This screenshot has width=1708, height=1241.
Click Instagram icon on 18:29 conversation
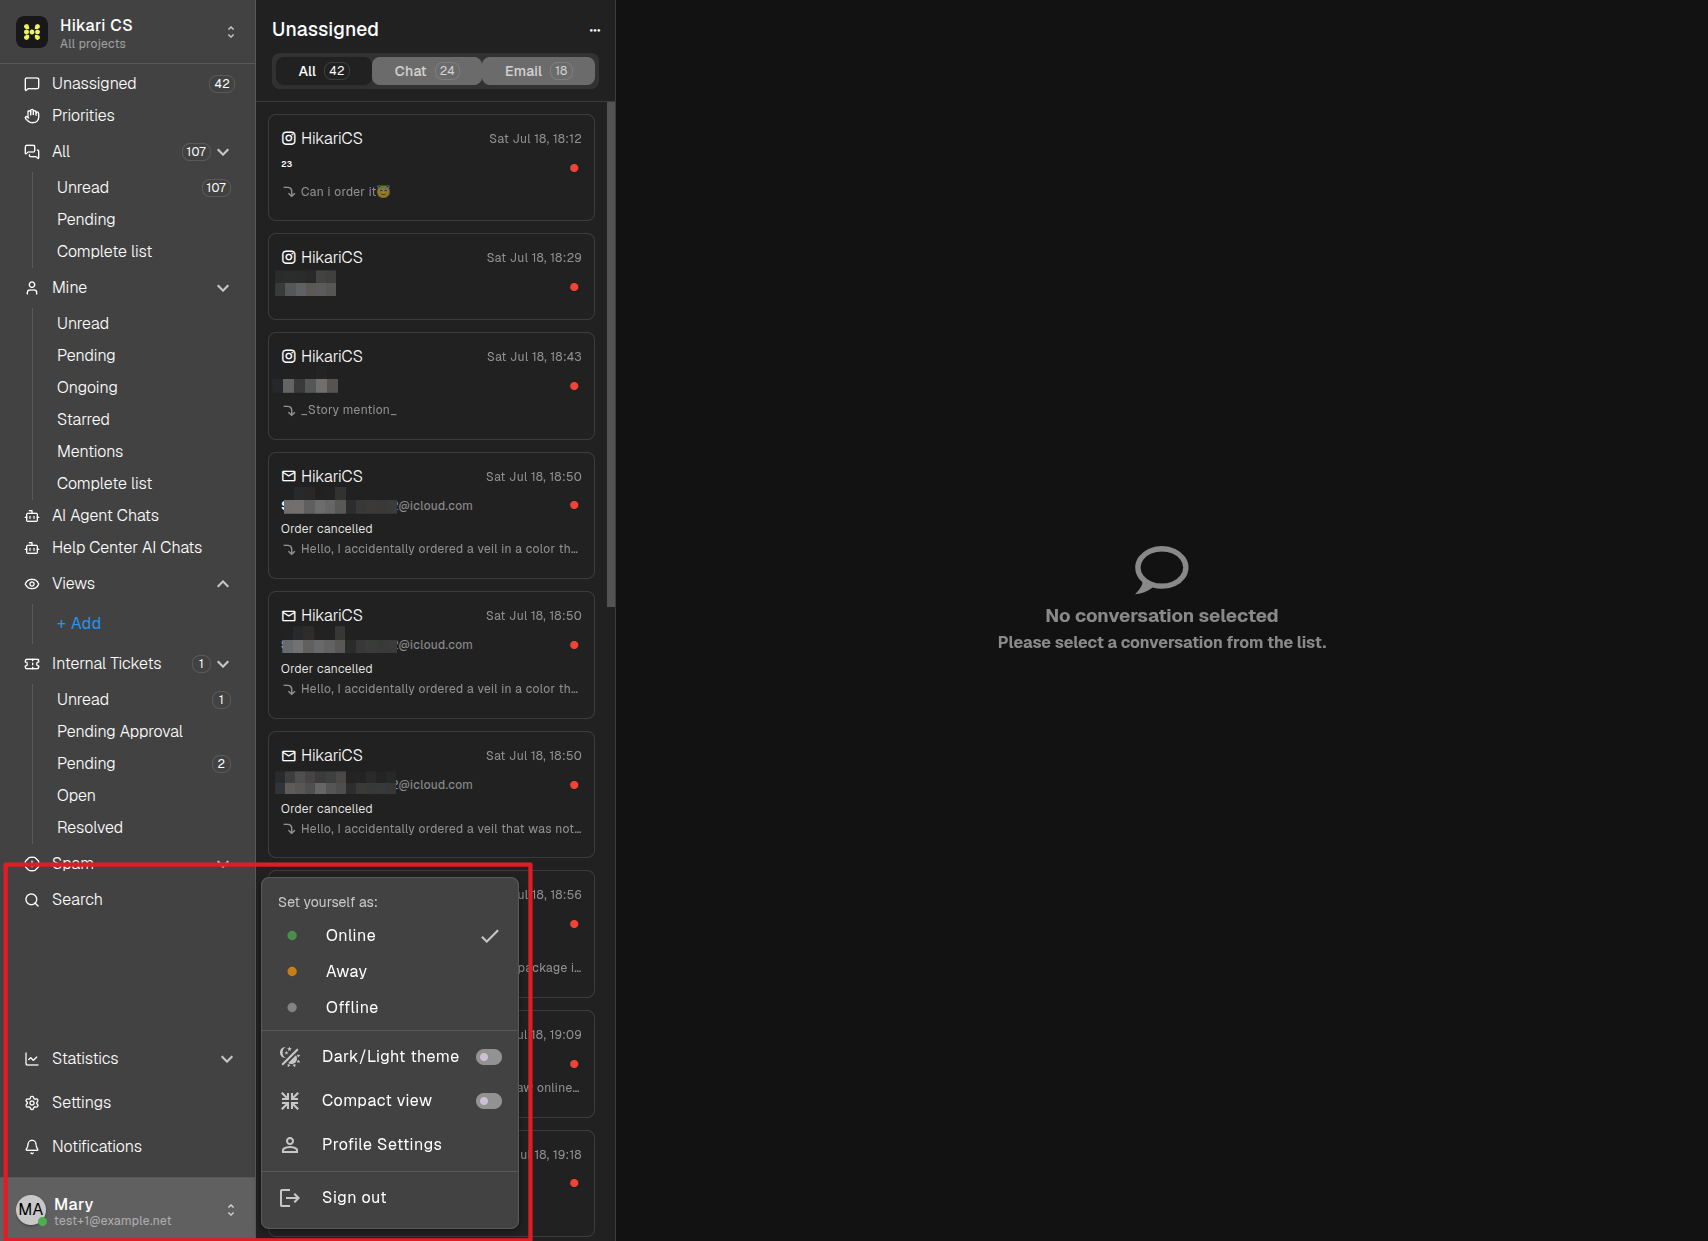[x=289, y=257]
